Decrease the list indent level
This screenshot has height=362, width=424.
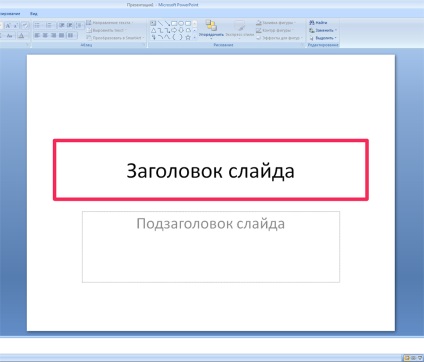[62, 25]
